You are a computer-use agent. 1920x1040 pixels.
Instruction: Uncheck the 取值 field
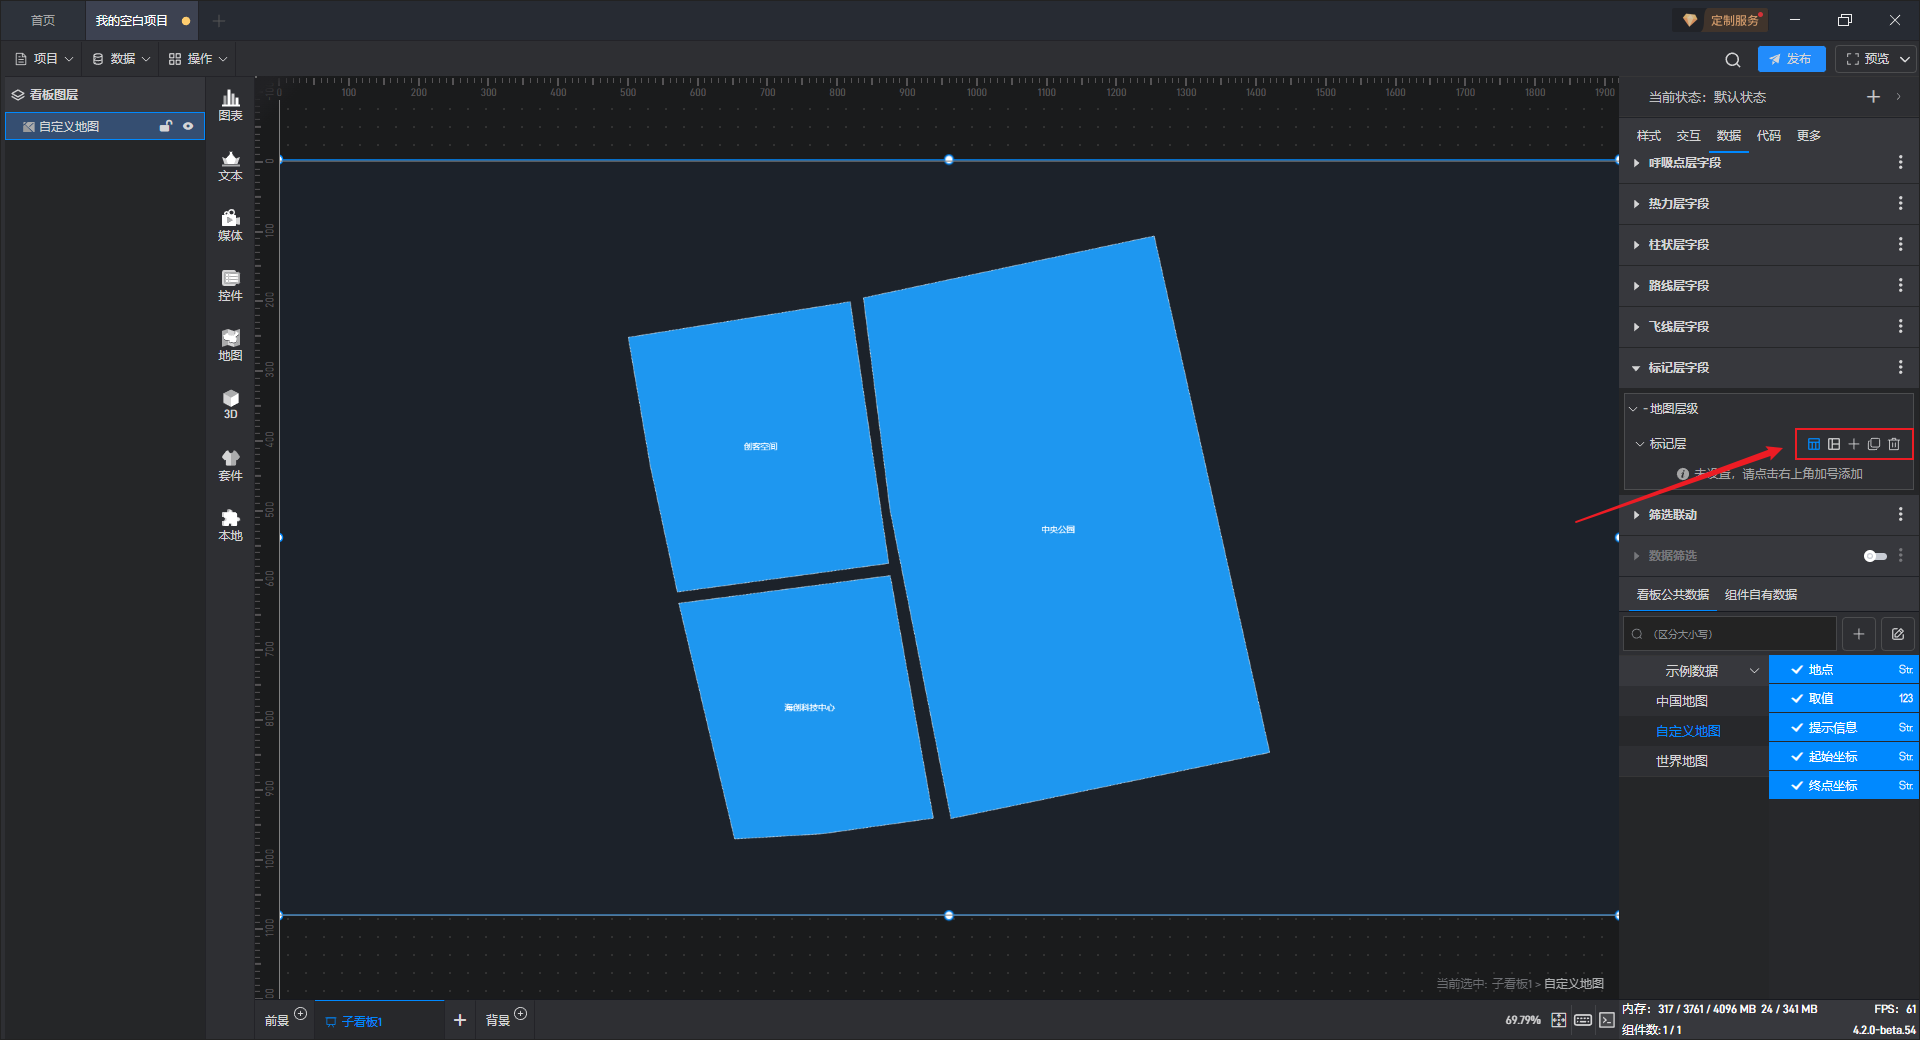[1797, 699]
